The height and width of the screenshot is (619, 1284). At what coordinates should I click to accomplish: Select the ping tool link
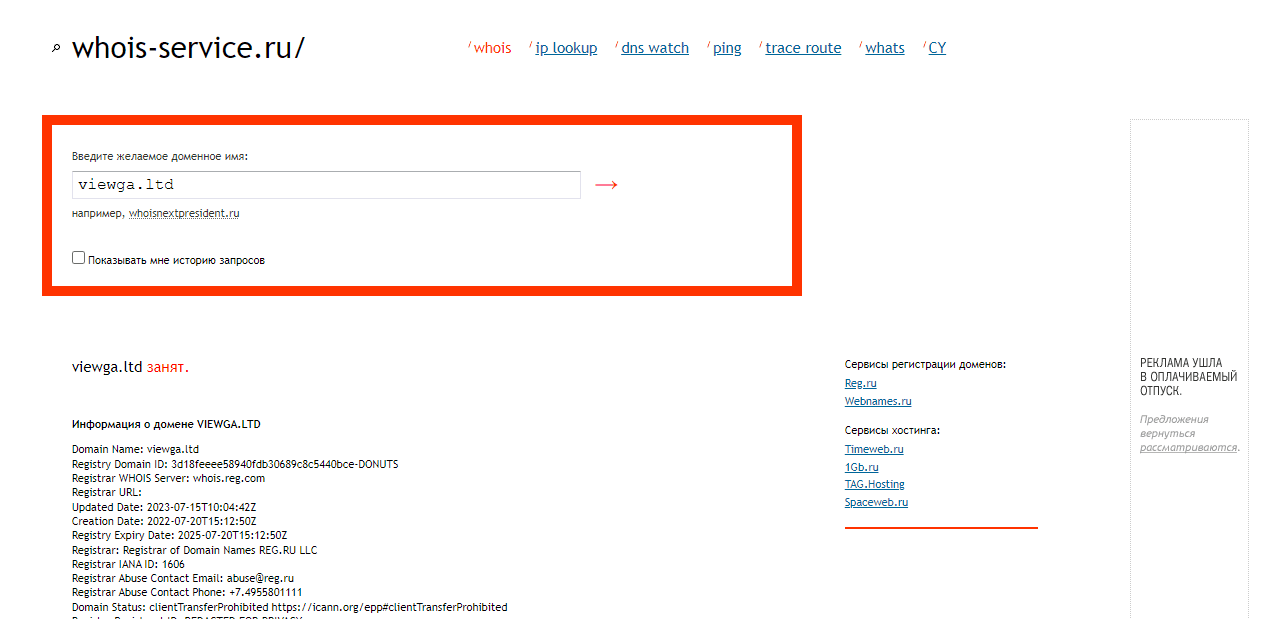[727, 48]
